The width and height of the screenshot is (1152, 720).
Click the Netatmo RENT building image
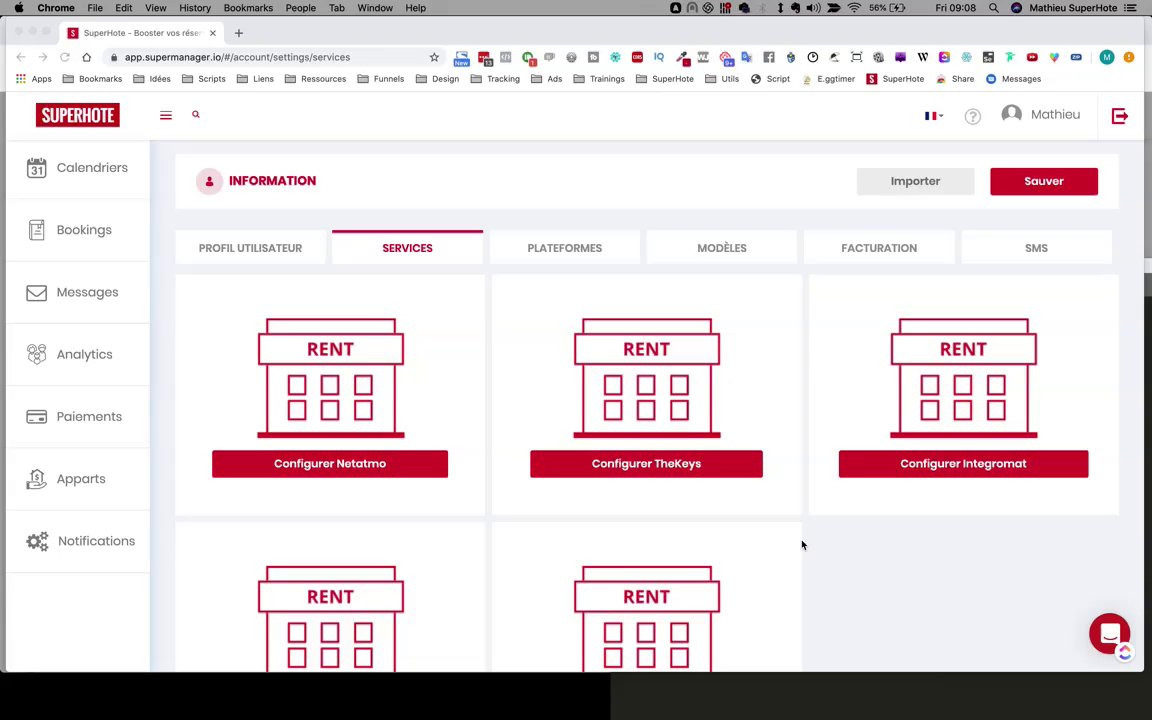(x=331, y=378)
